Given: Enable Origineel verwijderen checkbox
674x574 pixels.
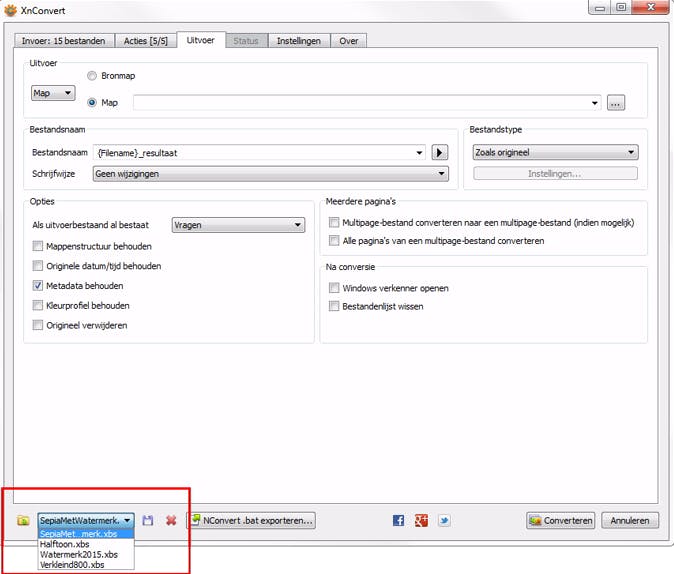Looking at the screenshot, I should [38, 325].
